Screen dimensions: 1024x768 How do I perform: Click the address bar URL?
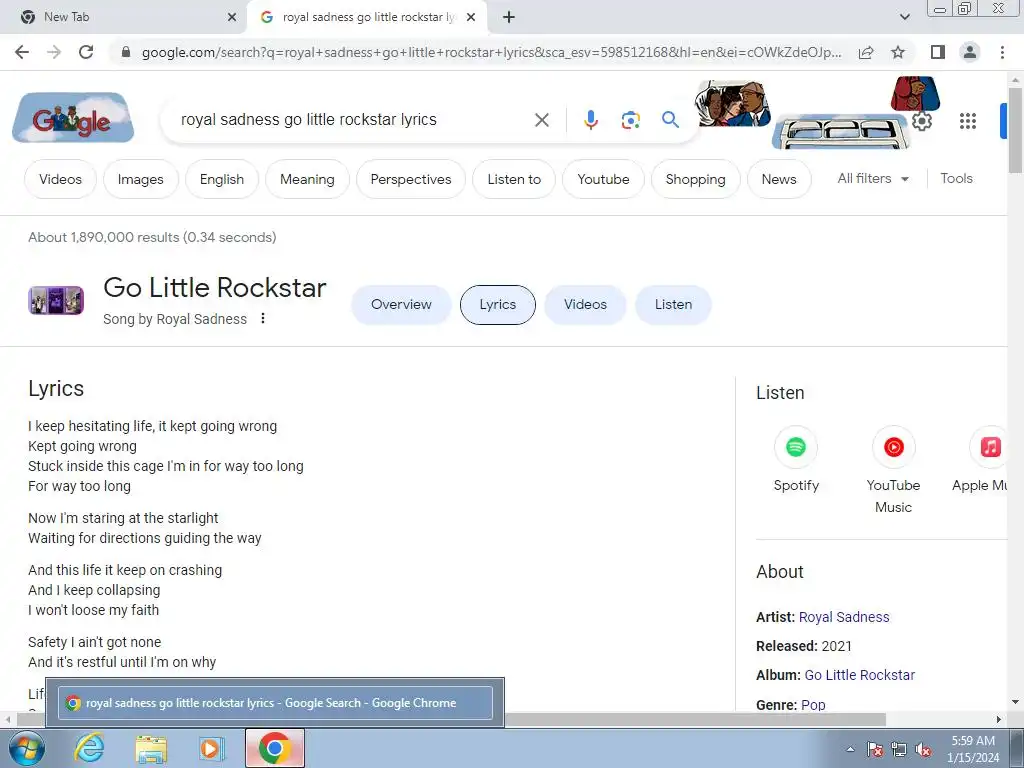491,52
